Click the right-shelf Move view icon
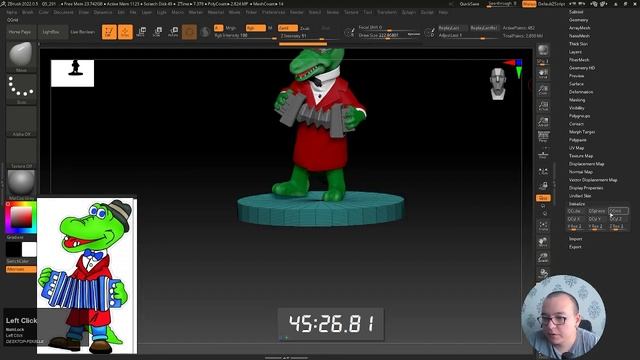The image size is (640, 360). tap(543, 242)
